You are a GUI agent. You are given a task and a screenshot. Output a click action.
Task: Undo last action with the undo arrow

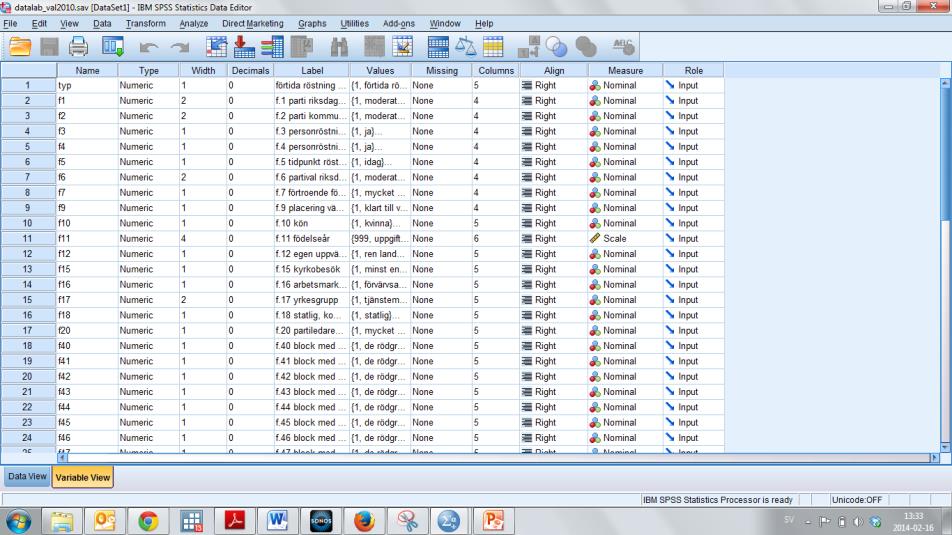pos(148,47)
